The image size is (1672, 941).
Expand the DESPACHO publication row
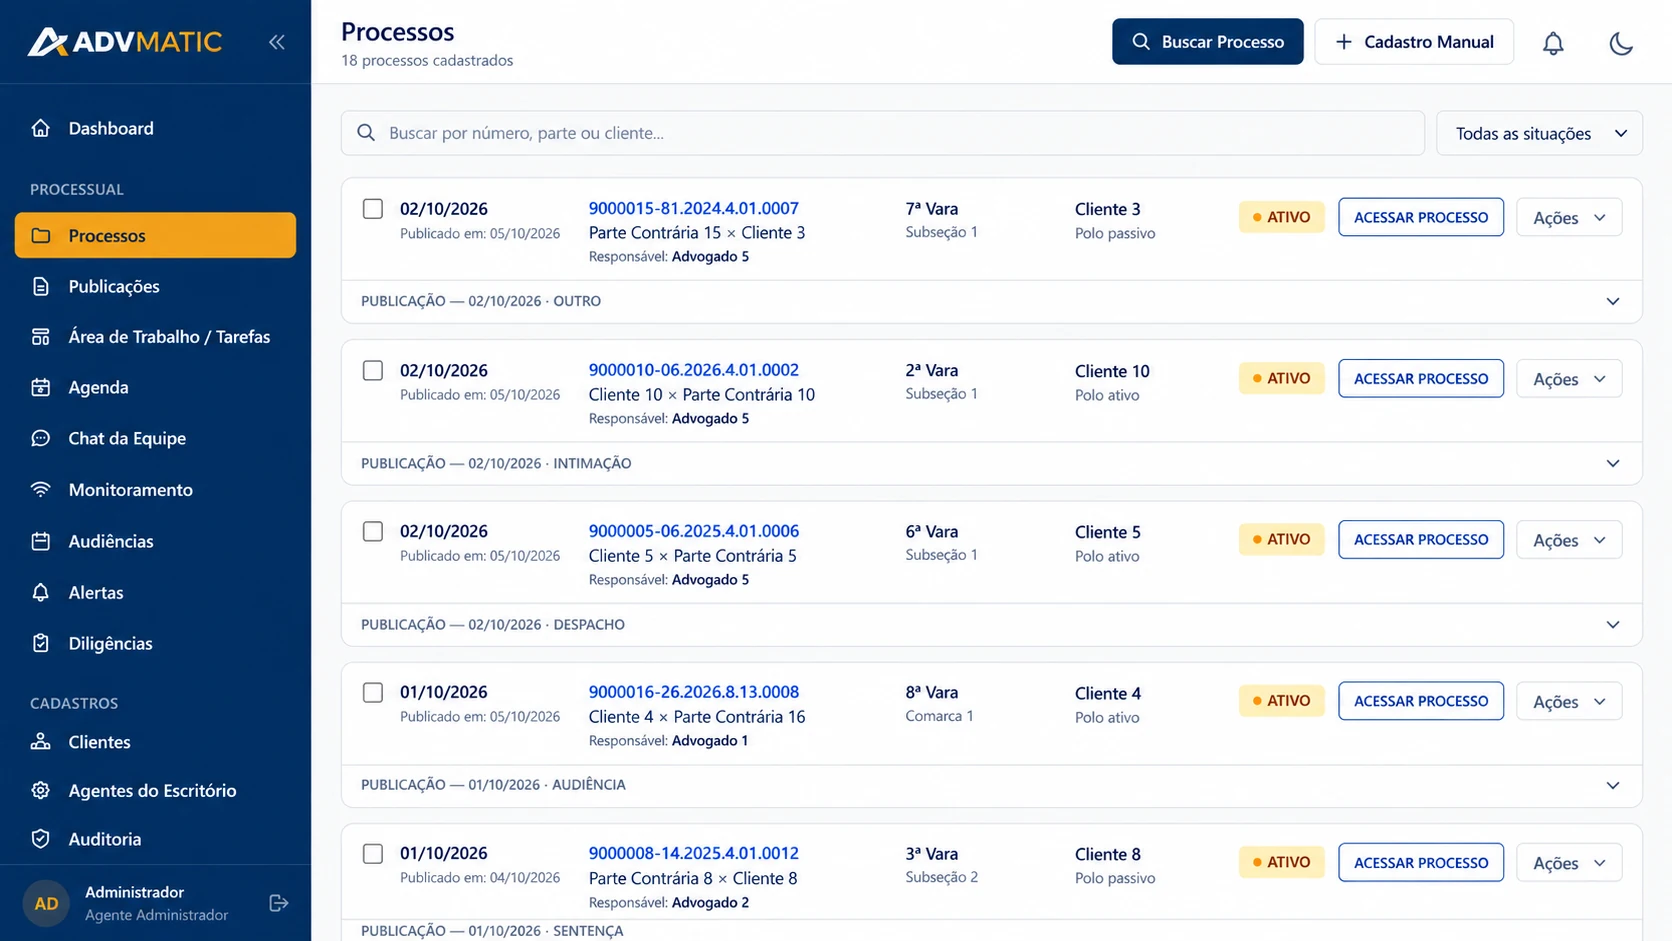991,624
